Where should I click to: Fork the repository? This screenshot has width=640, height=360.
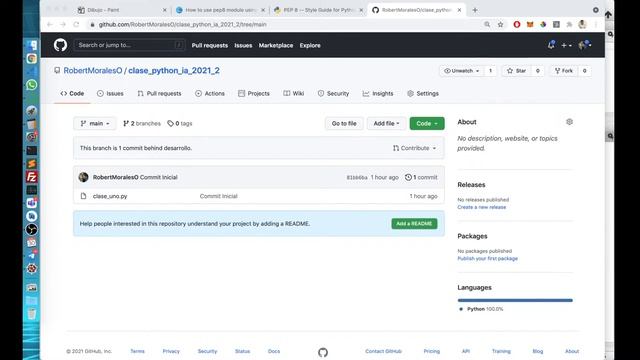click(x=564, y=71)
